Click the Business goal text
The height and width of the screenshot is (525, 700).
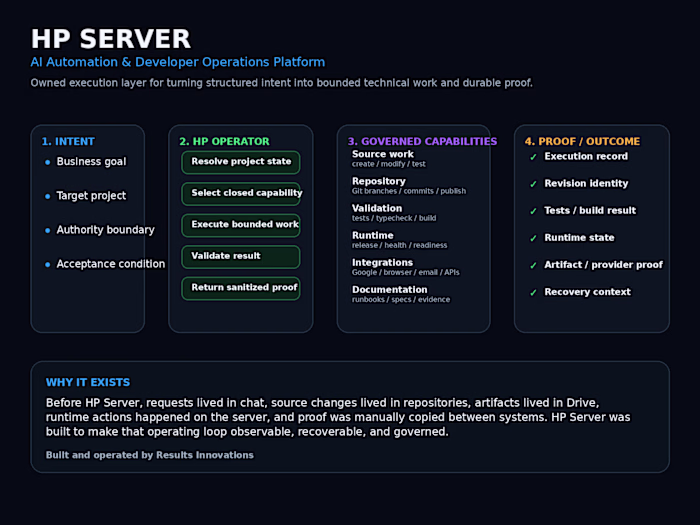[x=92, y=162]
